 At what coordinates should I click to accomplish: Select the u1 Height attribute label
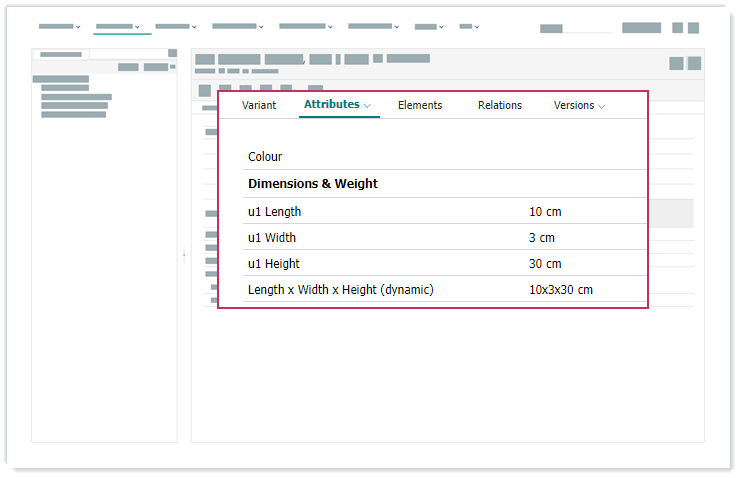pyautogui.click(x=274, y=264)
